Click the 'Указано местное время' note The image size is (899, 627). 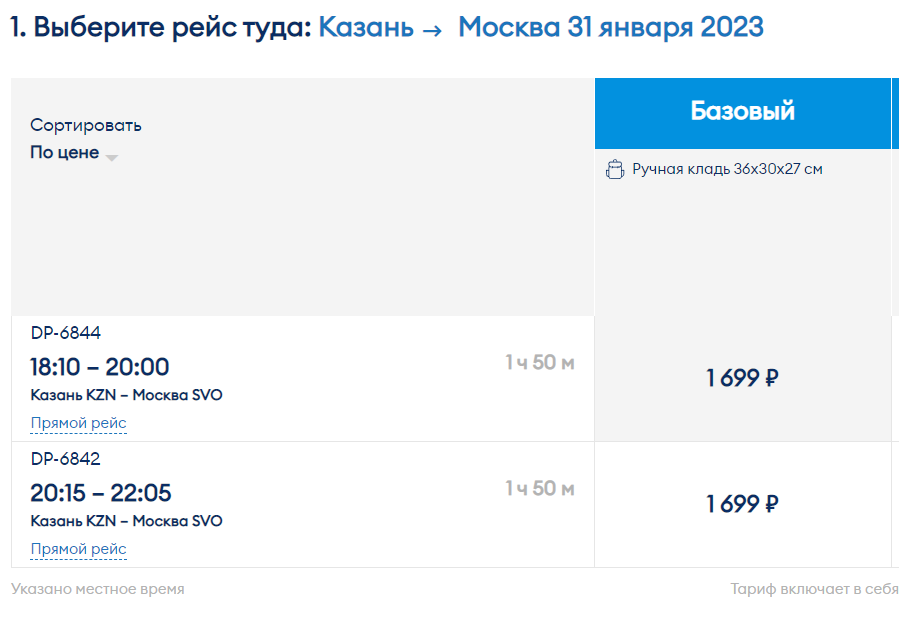(x=97, y=589)
